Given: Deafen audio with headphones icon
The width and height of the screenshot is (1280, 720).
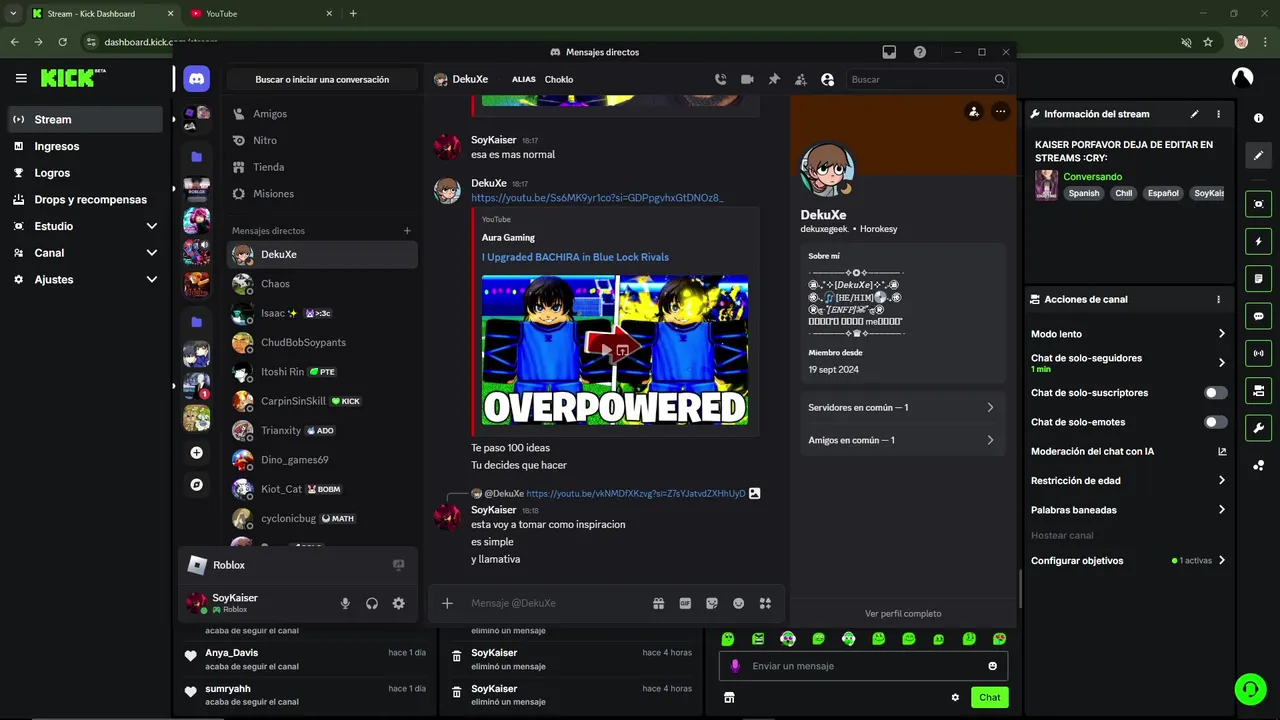Looking at the screenshot, I should click(x=372, y=603).
